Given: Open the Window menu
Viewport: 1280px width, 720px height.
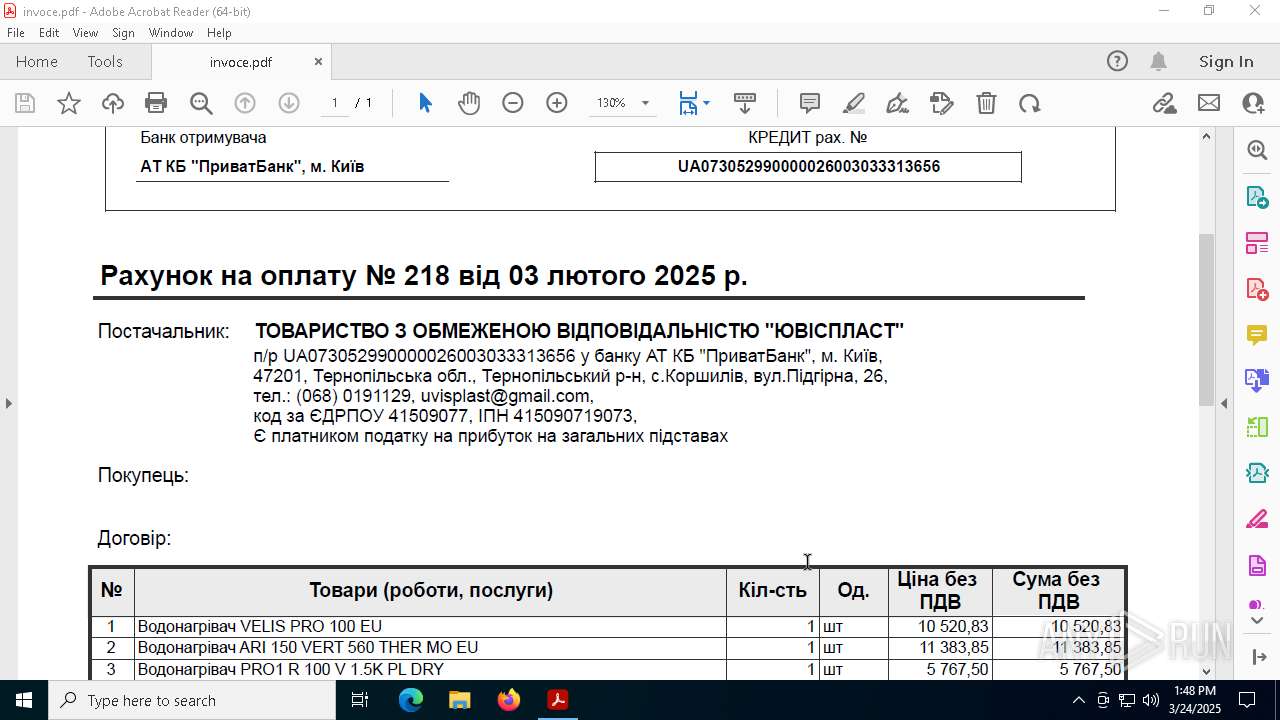Looking at the screenshot, I should click(x=171, y=32).
